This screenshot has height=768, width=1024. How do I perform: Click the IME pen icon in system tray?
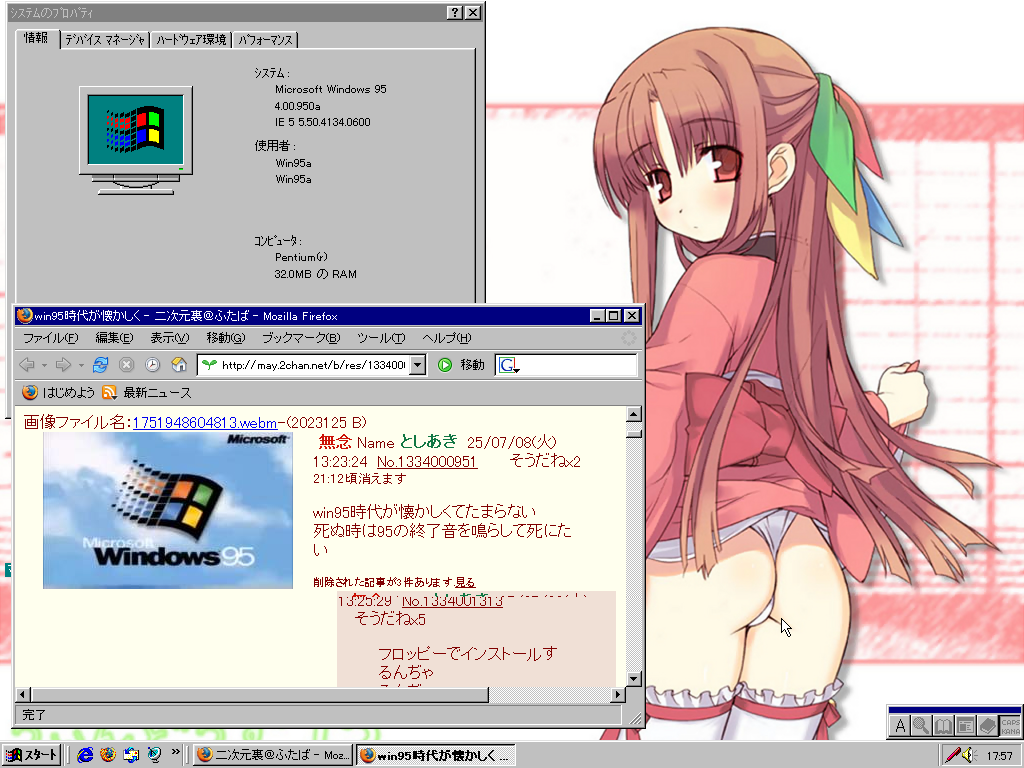(x=953, y=756)
